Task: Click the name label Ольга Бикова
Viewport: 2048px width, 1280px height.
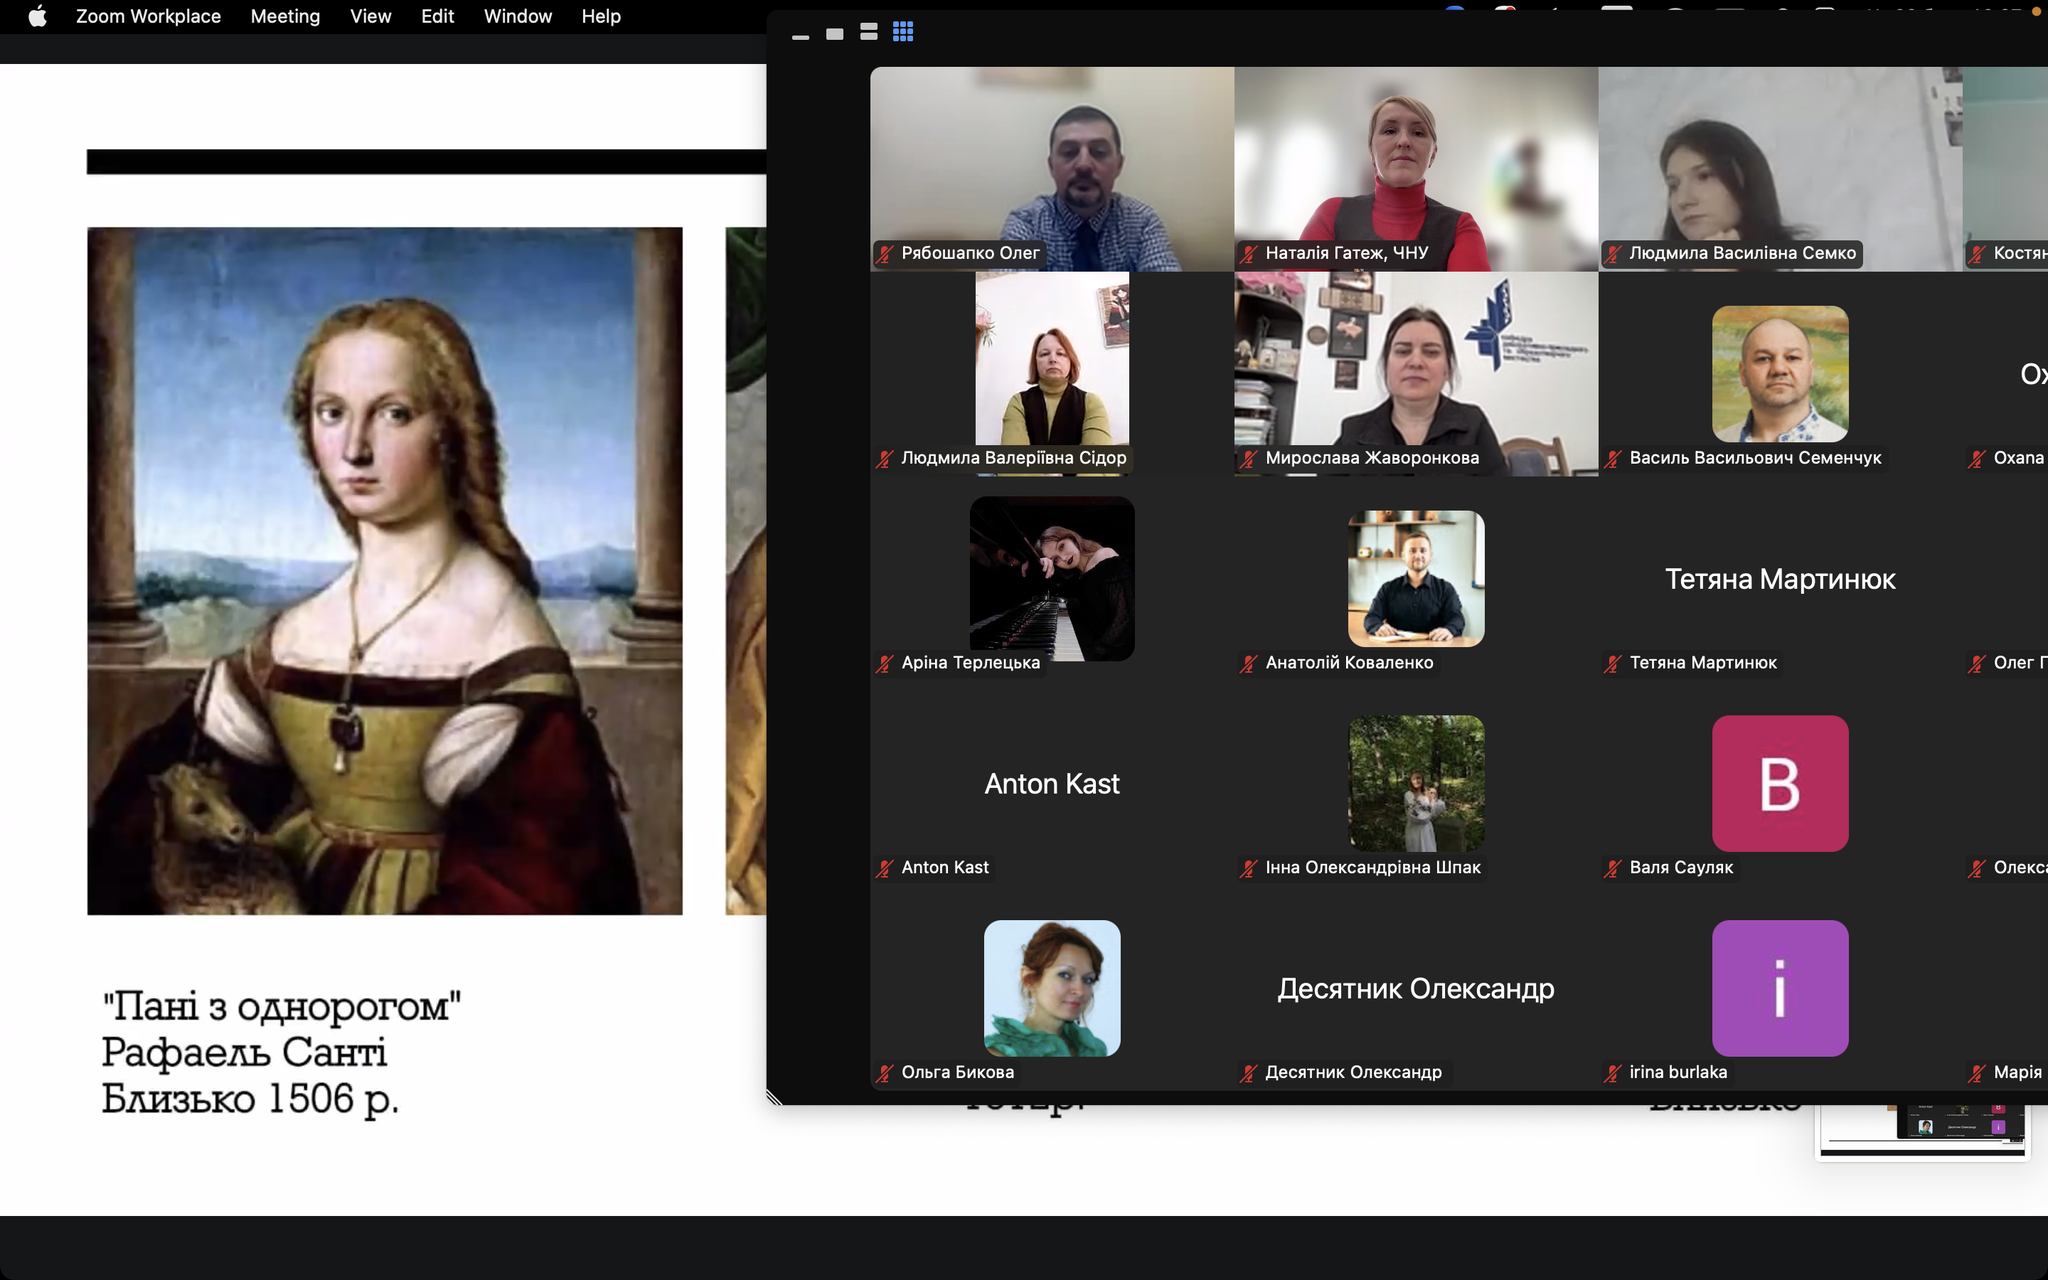Action: click(958, 1072)
